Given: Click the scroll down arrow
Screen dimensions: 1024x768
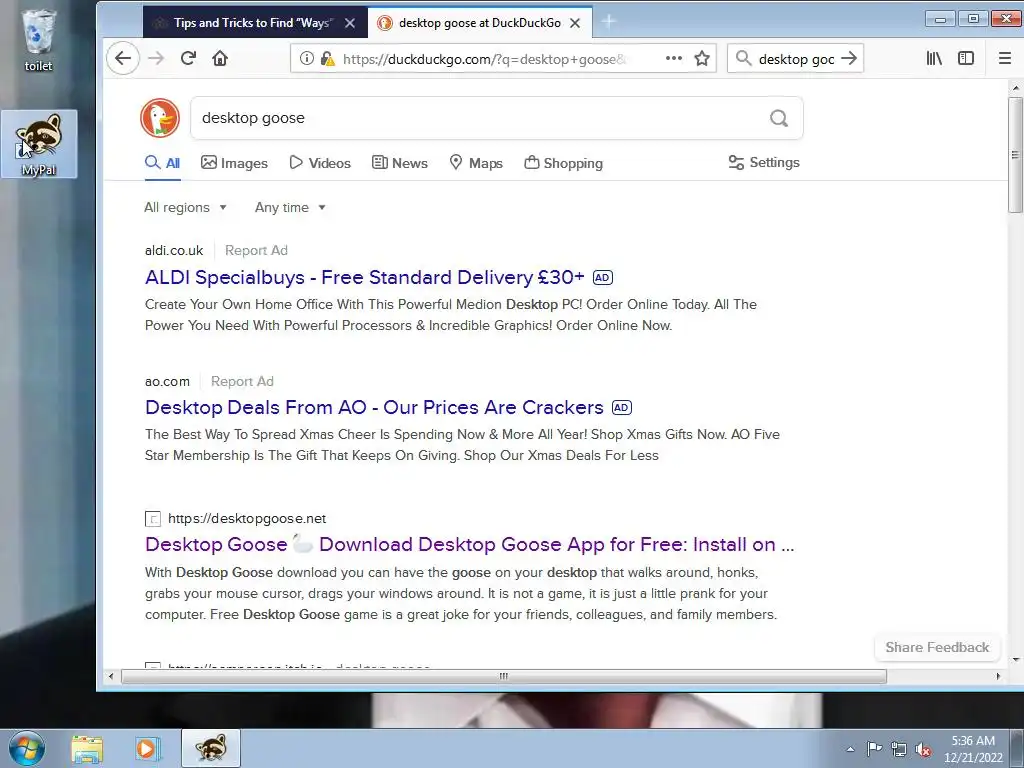Looking at the screenshot, I should tap(1016, 660).
